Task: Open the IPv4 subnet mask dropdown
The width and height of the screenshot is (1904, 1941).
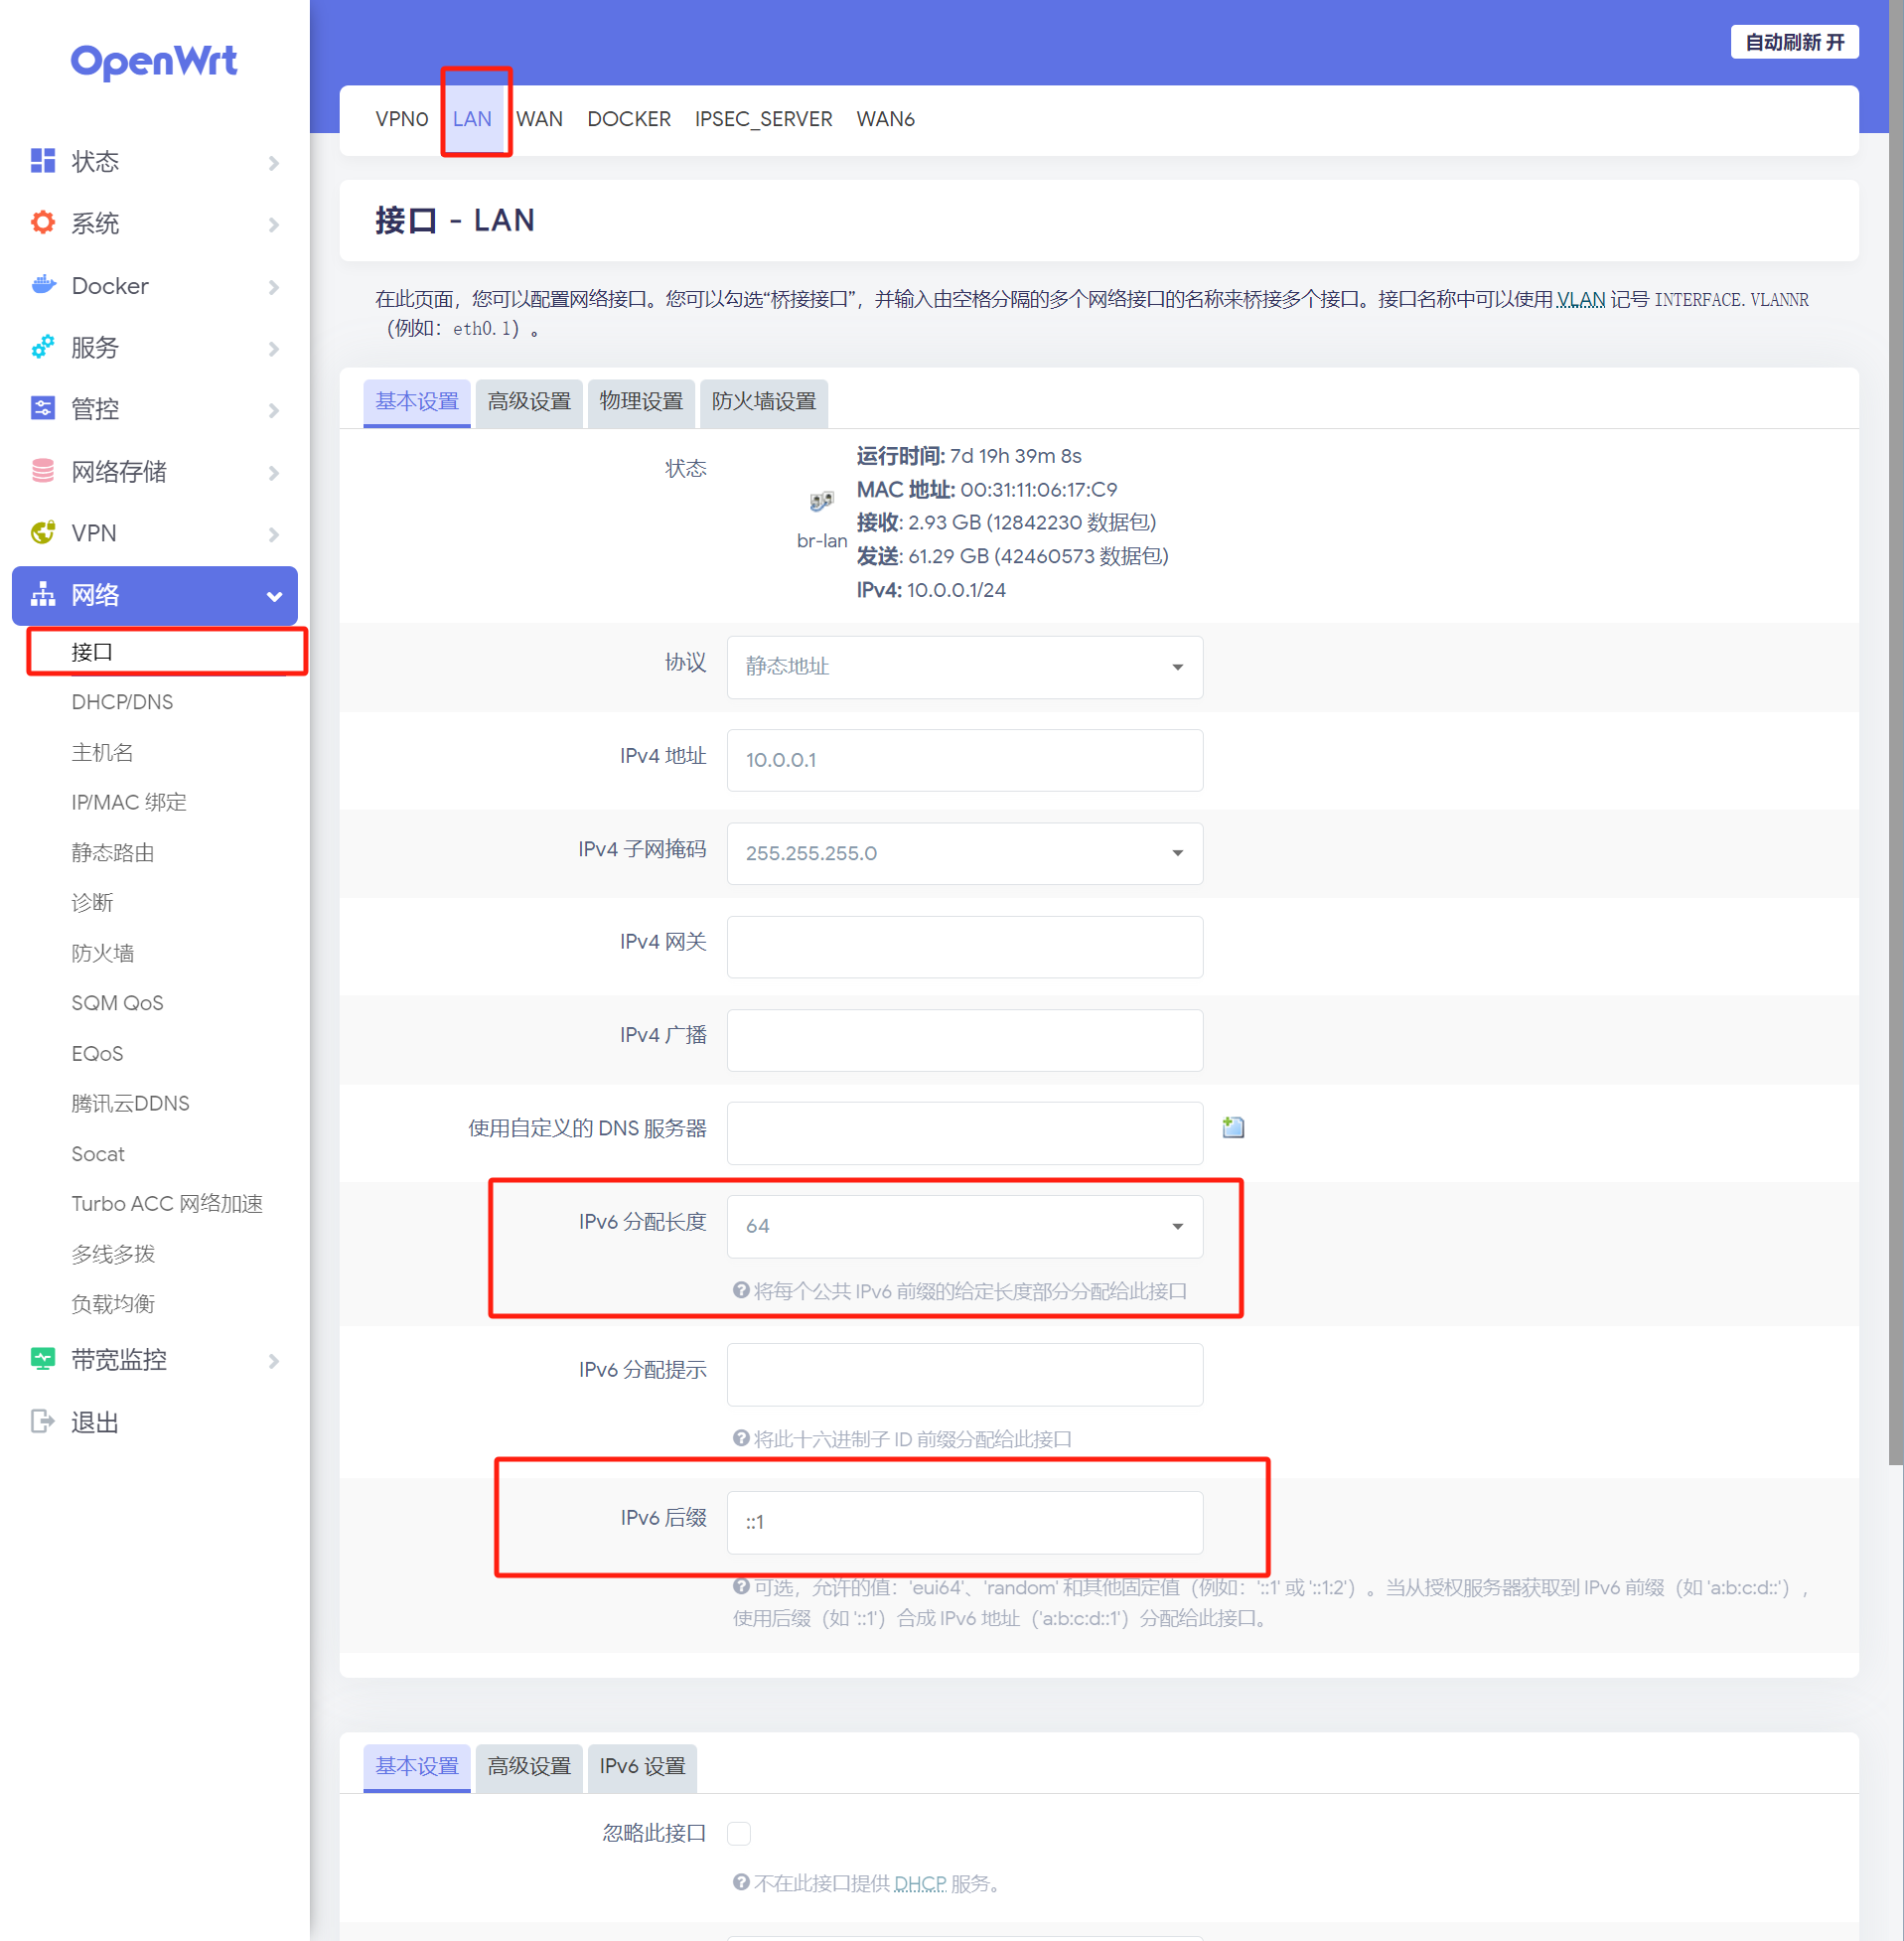Action: (x=964, y=853)
